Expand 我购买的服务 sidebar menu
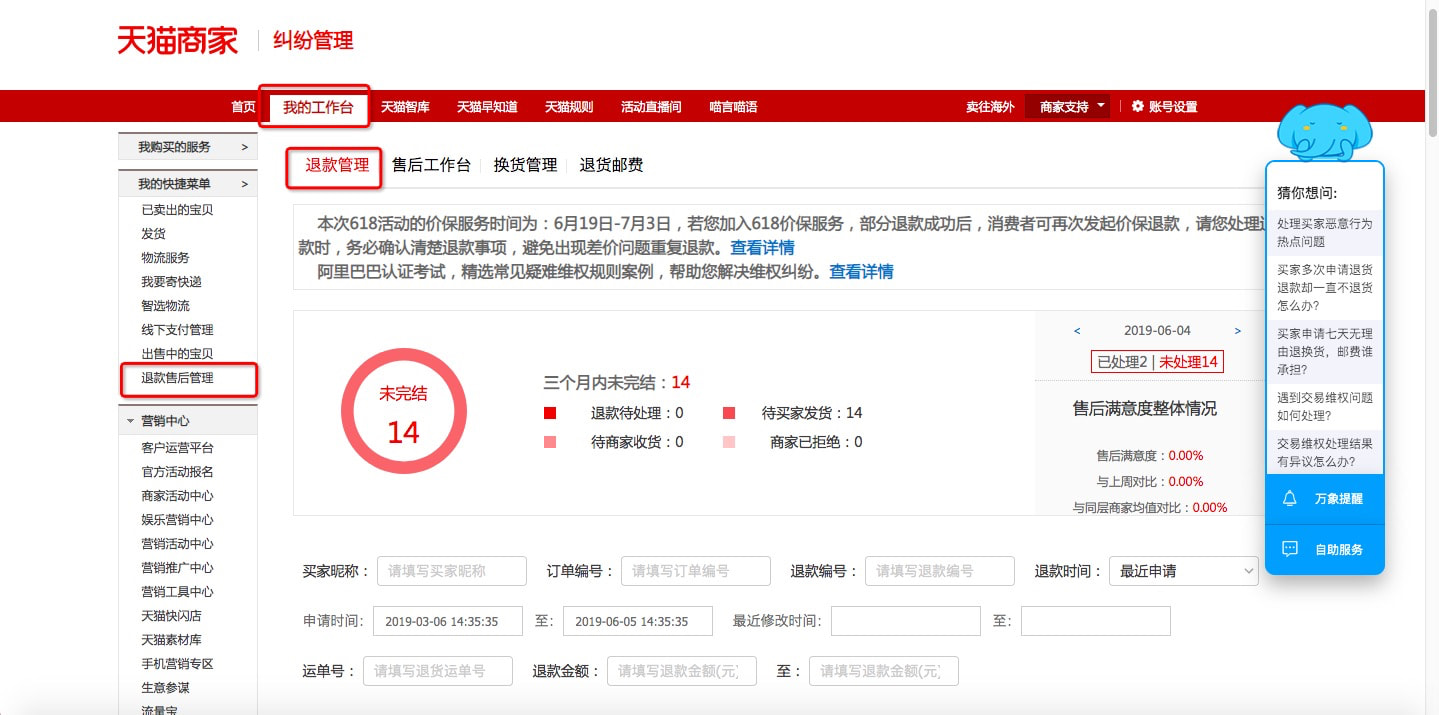Viewport: 1439px width, 715px height. pos(187,147)
